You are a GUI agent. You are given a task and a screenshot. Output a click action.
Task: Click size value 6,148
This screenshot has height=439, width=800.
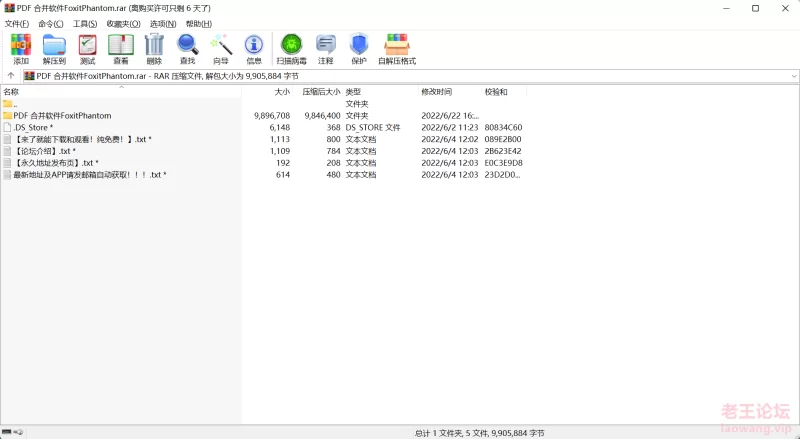pyautogui.click(x=280, y=127)
